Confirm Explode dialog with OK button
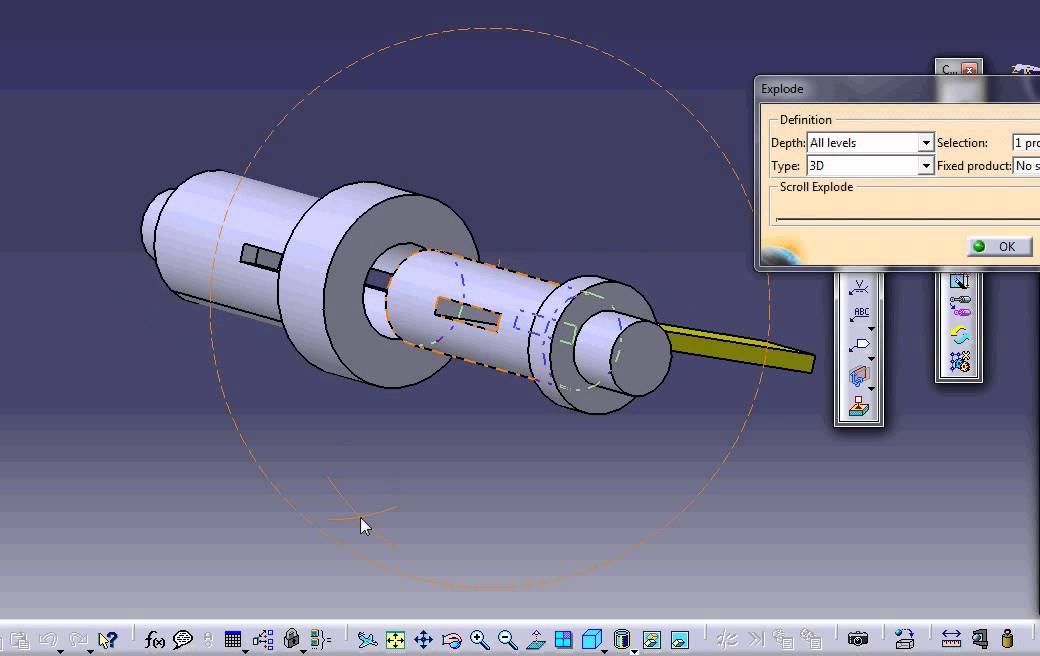 click(x=1000, y=247)
